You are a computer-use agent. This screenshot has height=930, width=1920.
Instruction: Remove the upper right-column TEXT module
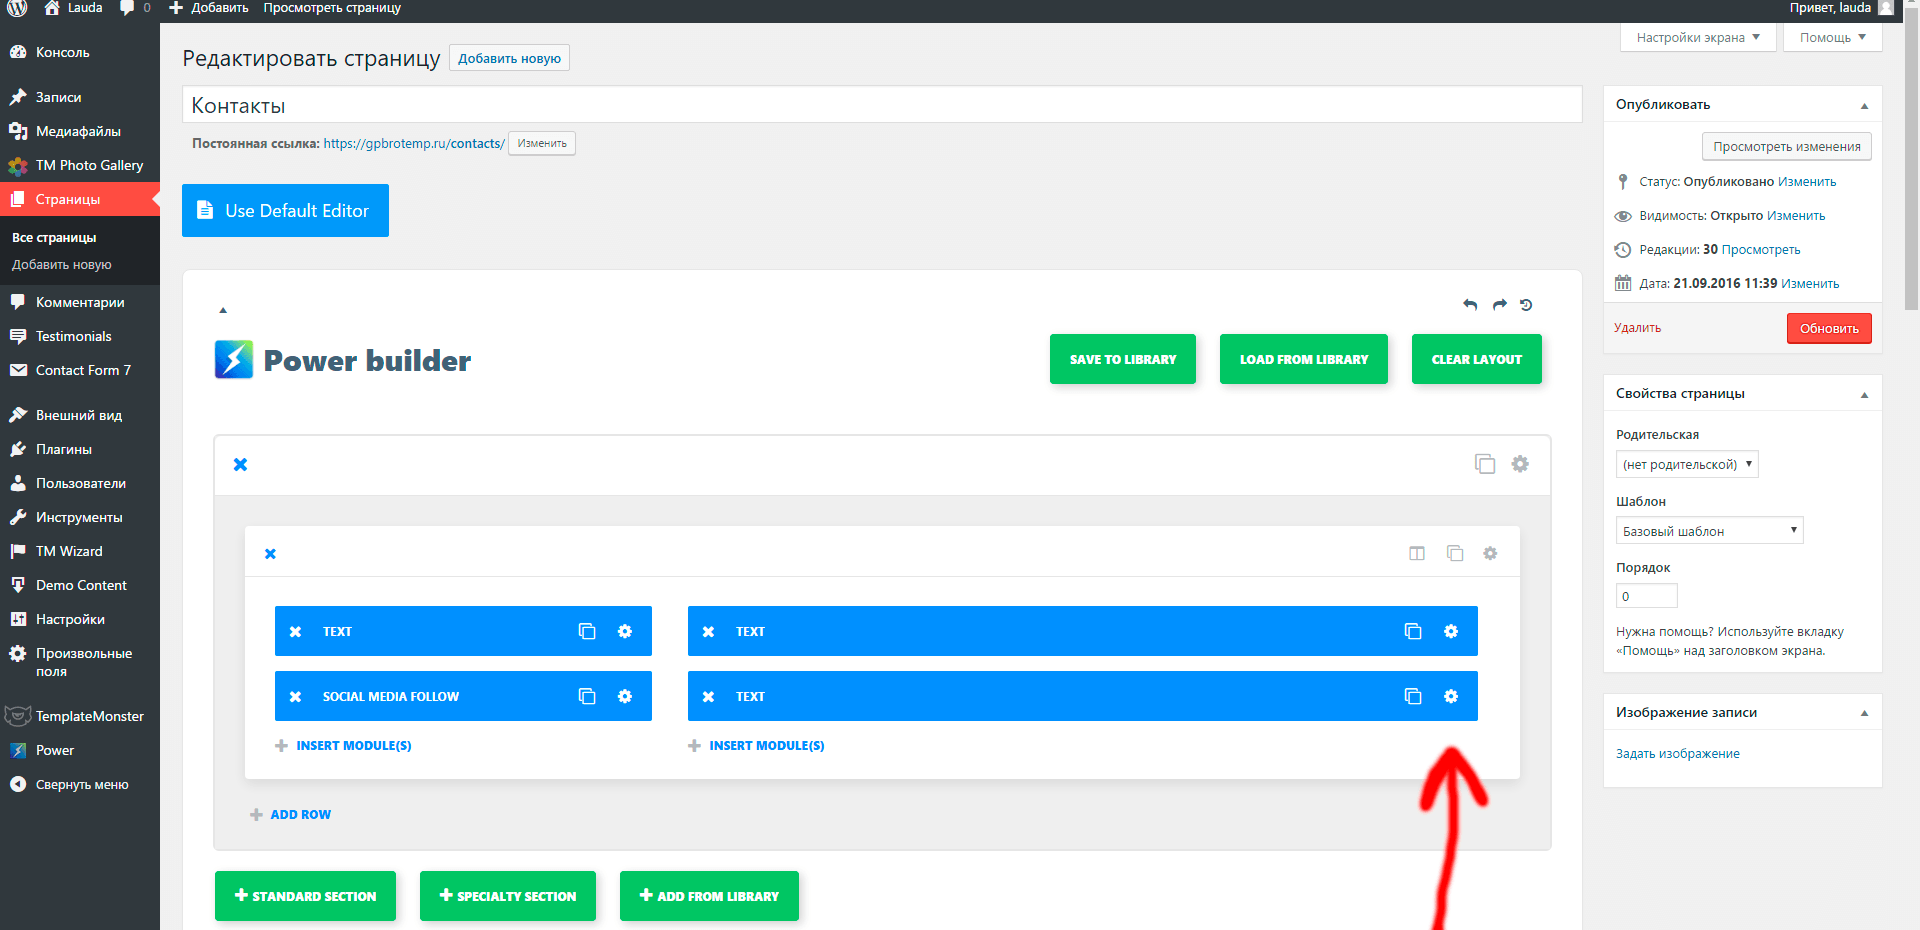pos(708,631)
